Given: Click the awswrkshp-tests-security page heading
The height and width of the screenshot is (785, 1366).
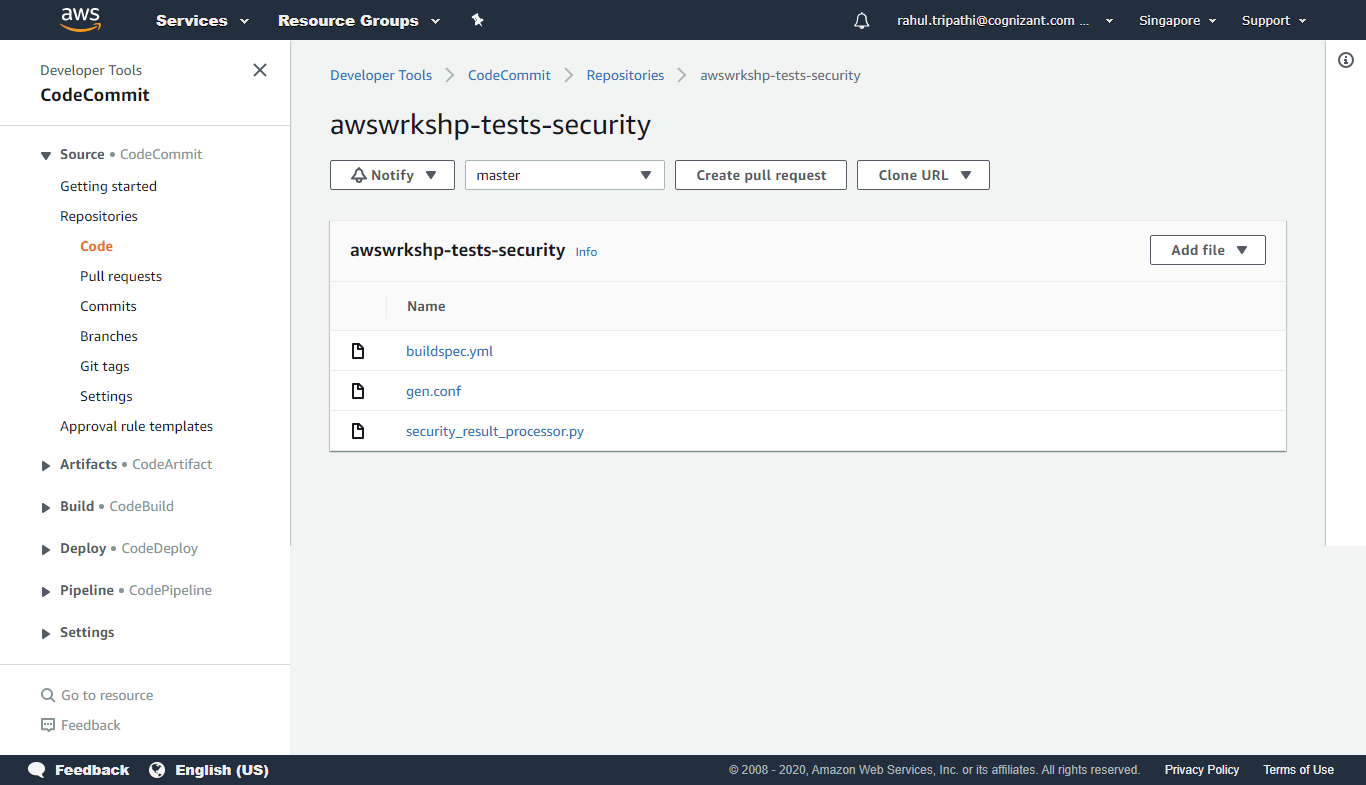Looking at the screenshot, I should point(490,125).
